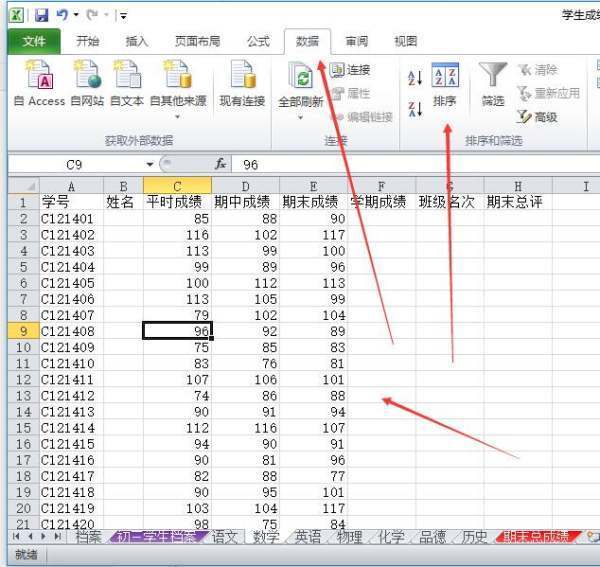
Task: Open the 初一学生档案 sheet tab
Action: point(158,537)
